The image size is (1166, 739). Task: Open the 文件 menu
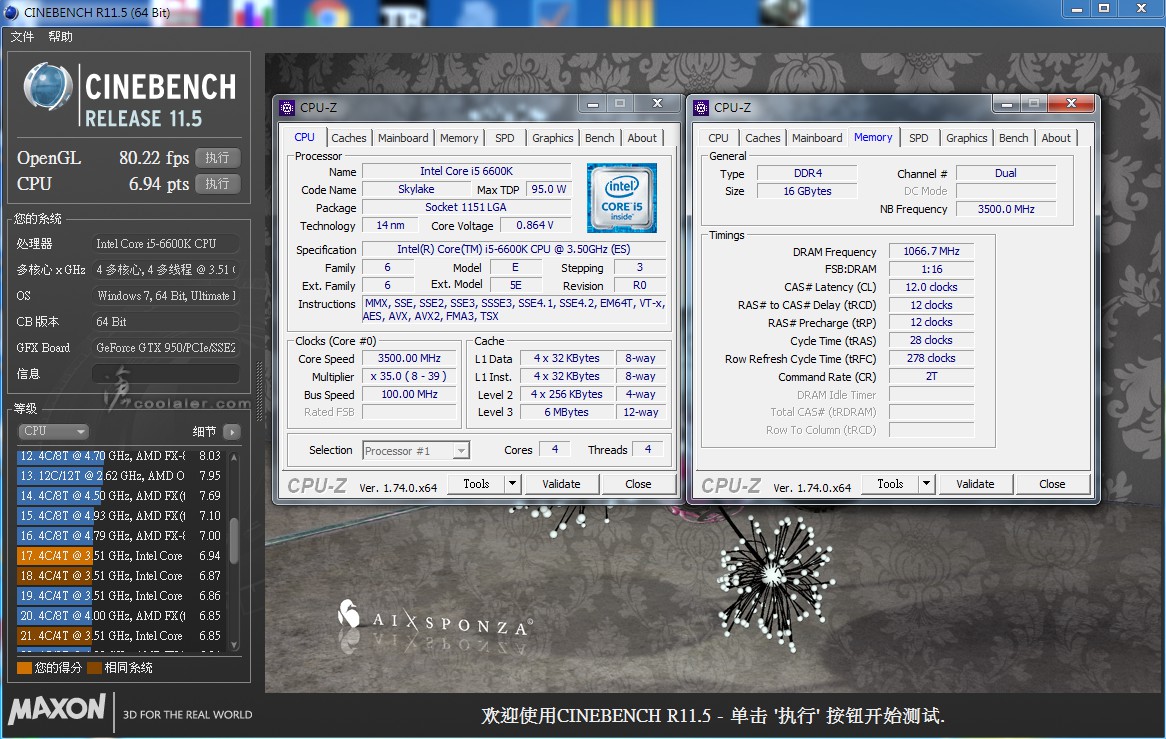pyautogui.click(x=22, y=36)
